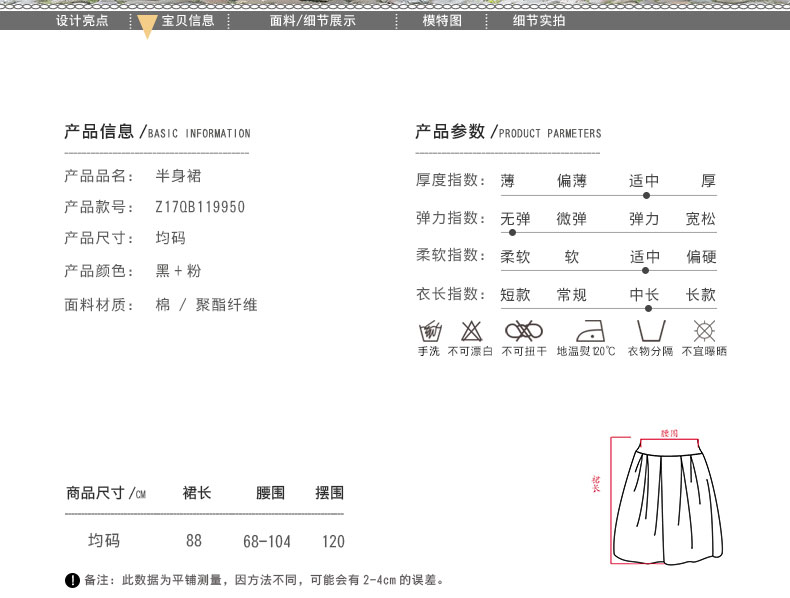
Task: Click the product number Z17QB119950
Action: (x=200, y=207)
